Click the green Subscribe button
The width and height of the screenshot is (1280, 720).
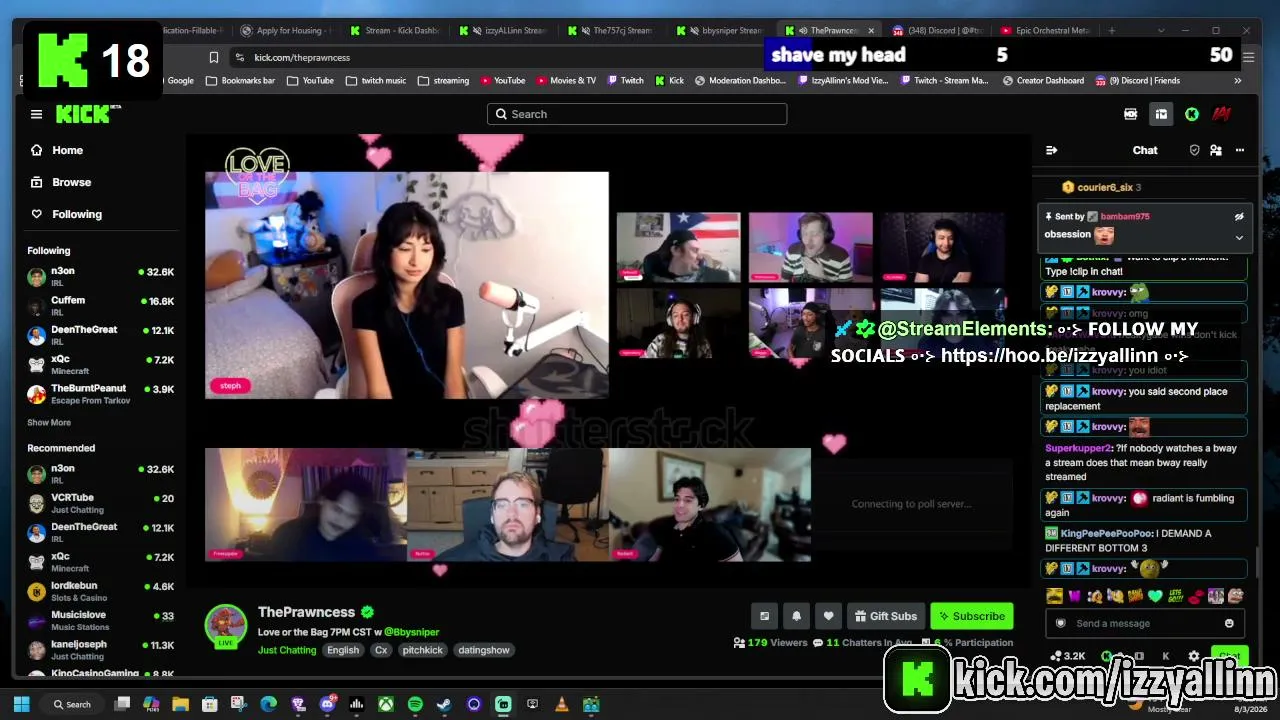(971, 616)
